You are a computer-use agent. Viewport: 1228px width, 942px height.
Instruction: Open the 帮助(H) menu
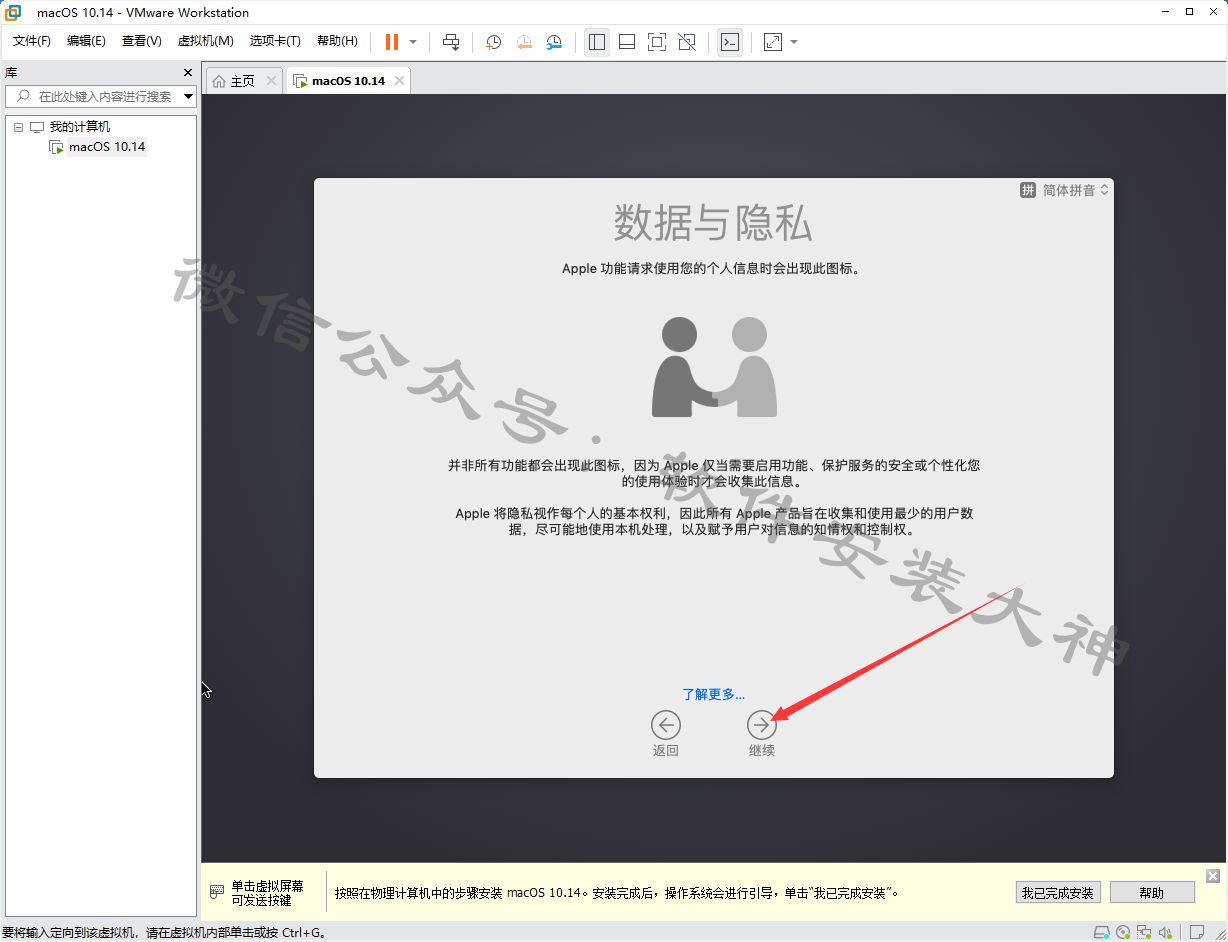(337, 41)
